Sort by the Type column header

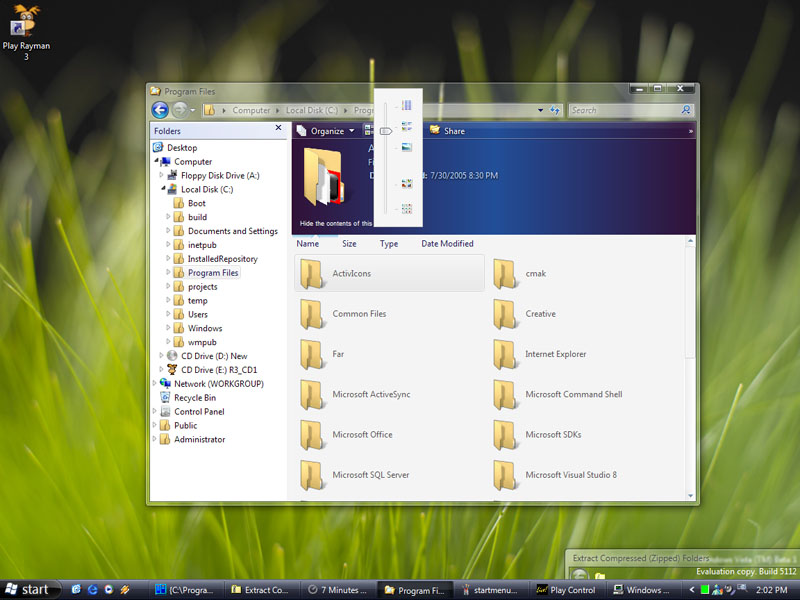(x=389, y=243)
